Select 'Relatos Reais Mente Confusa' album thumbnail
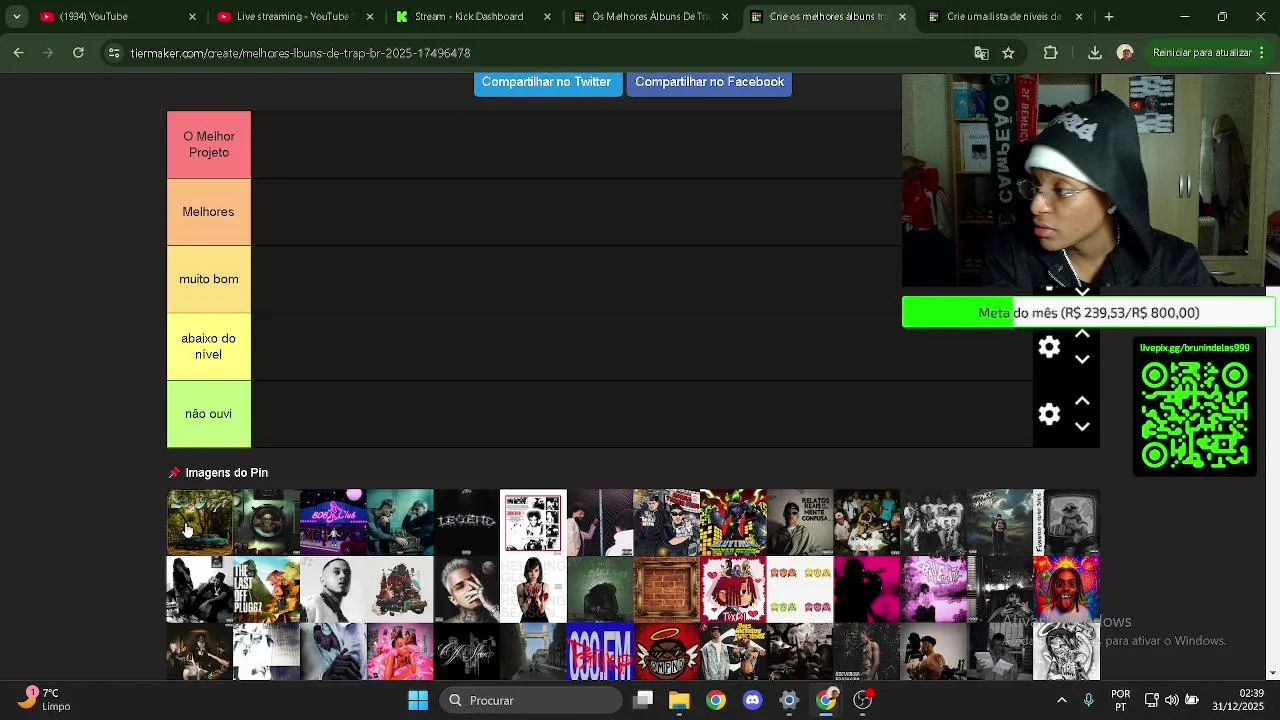 tap(800, 522)
